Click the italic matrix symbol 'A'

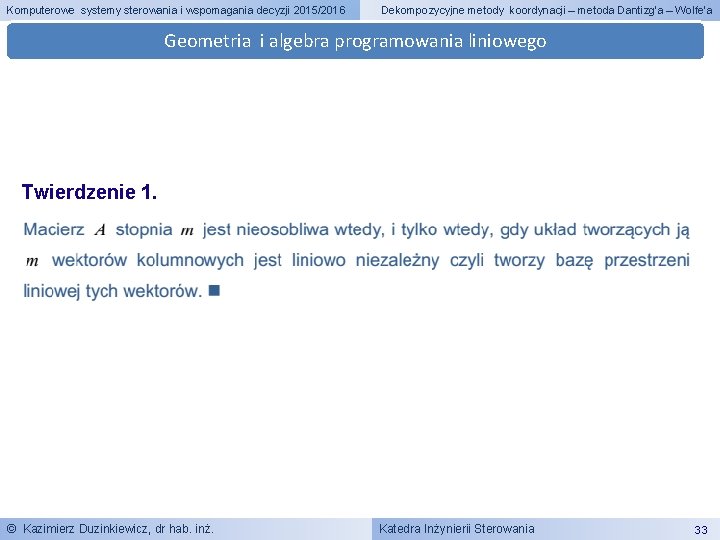point(100,230)
